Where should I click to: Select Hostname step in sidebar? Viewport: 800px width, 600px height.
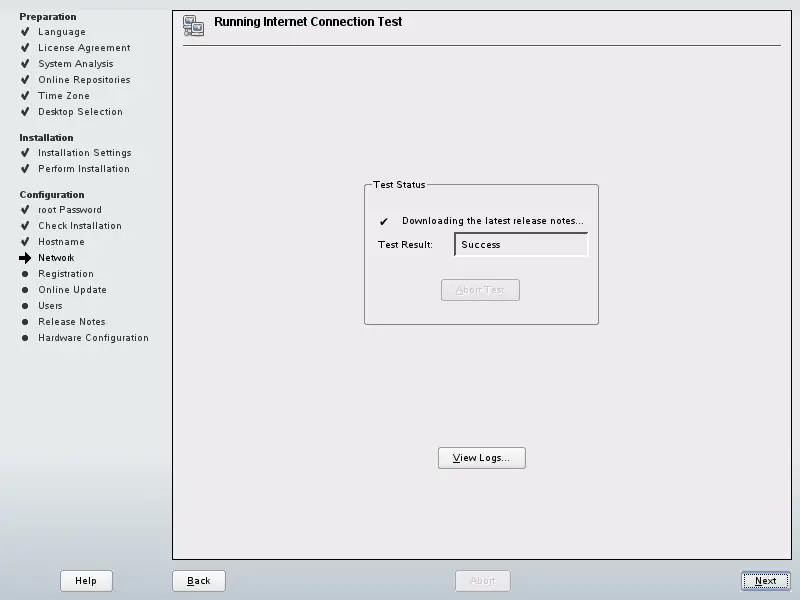[x=61, y=242]
